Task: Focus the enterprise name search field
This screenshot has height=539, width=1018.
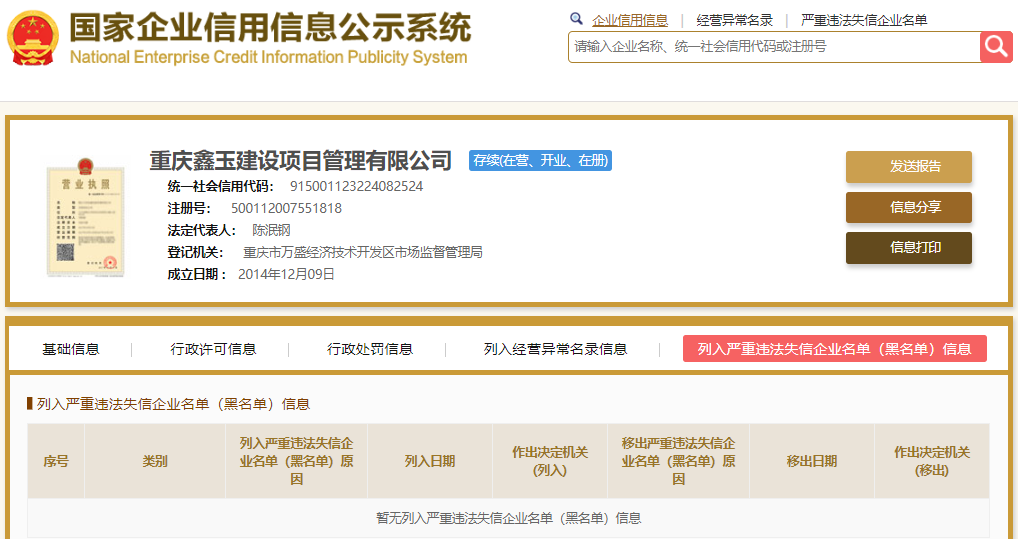Action: point(774,47)
